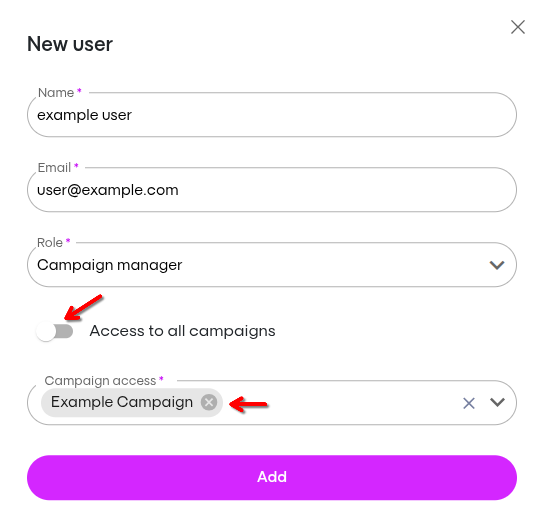544x527 pixels.
Task: Open the Role dropdown arrow
Action: 497,265
